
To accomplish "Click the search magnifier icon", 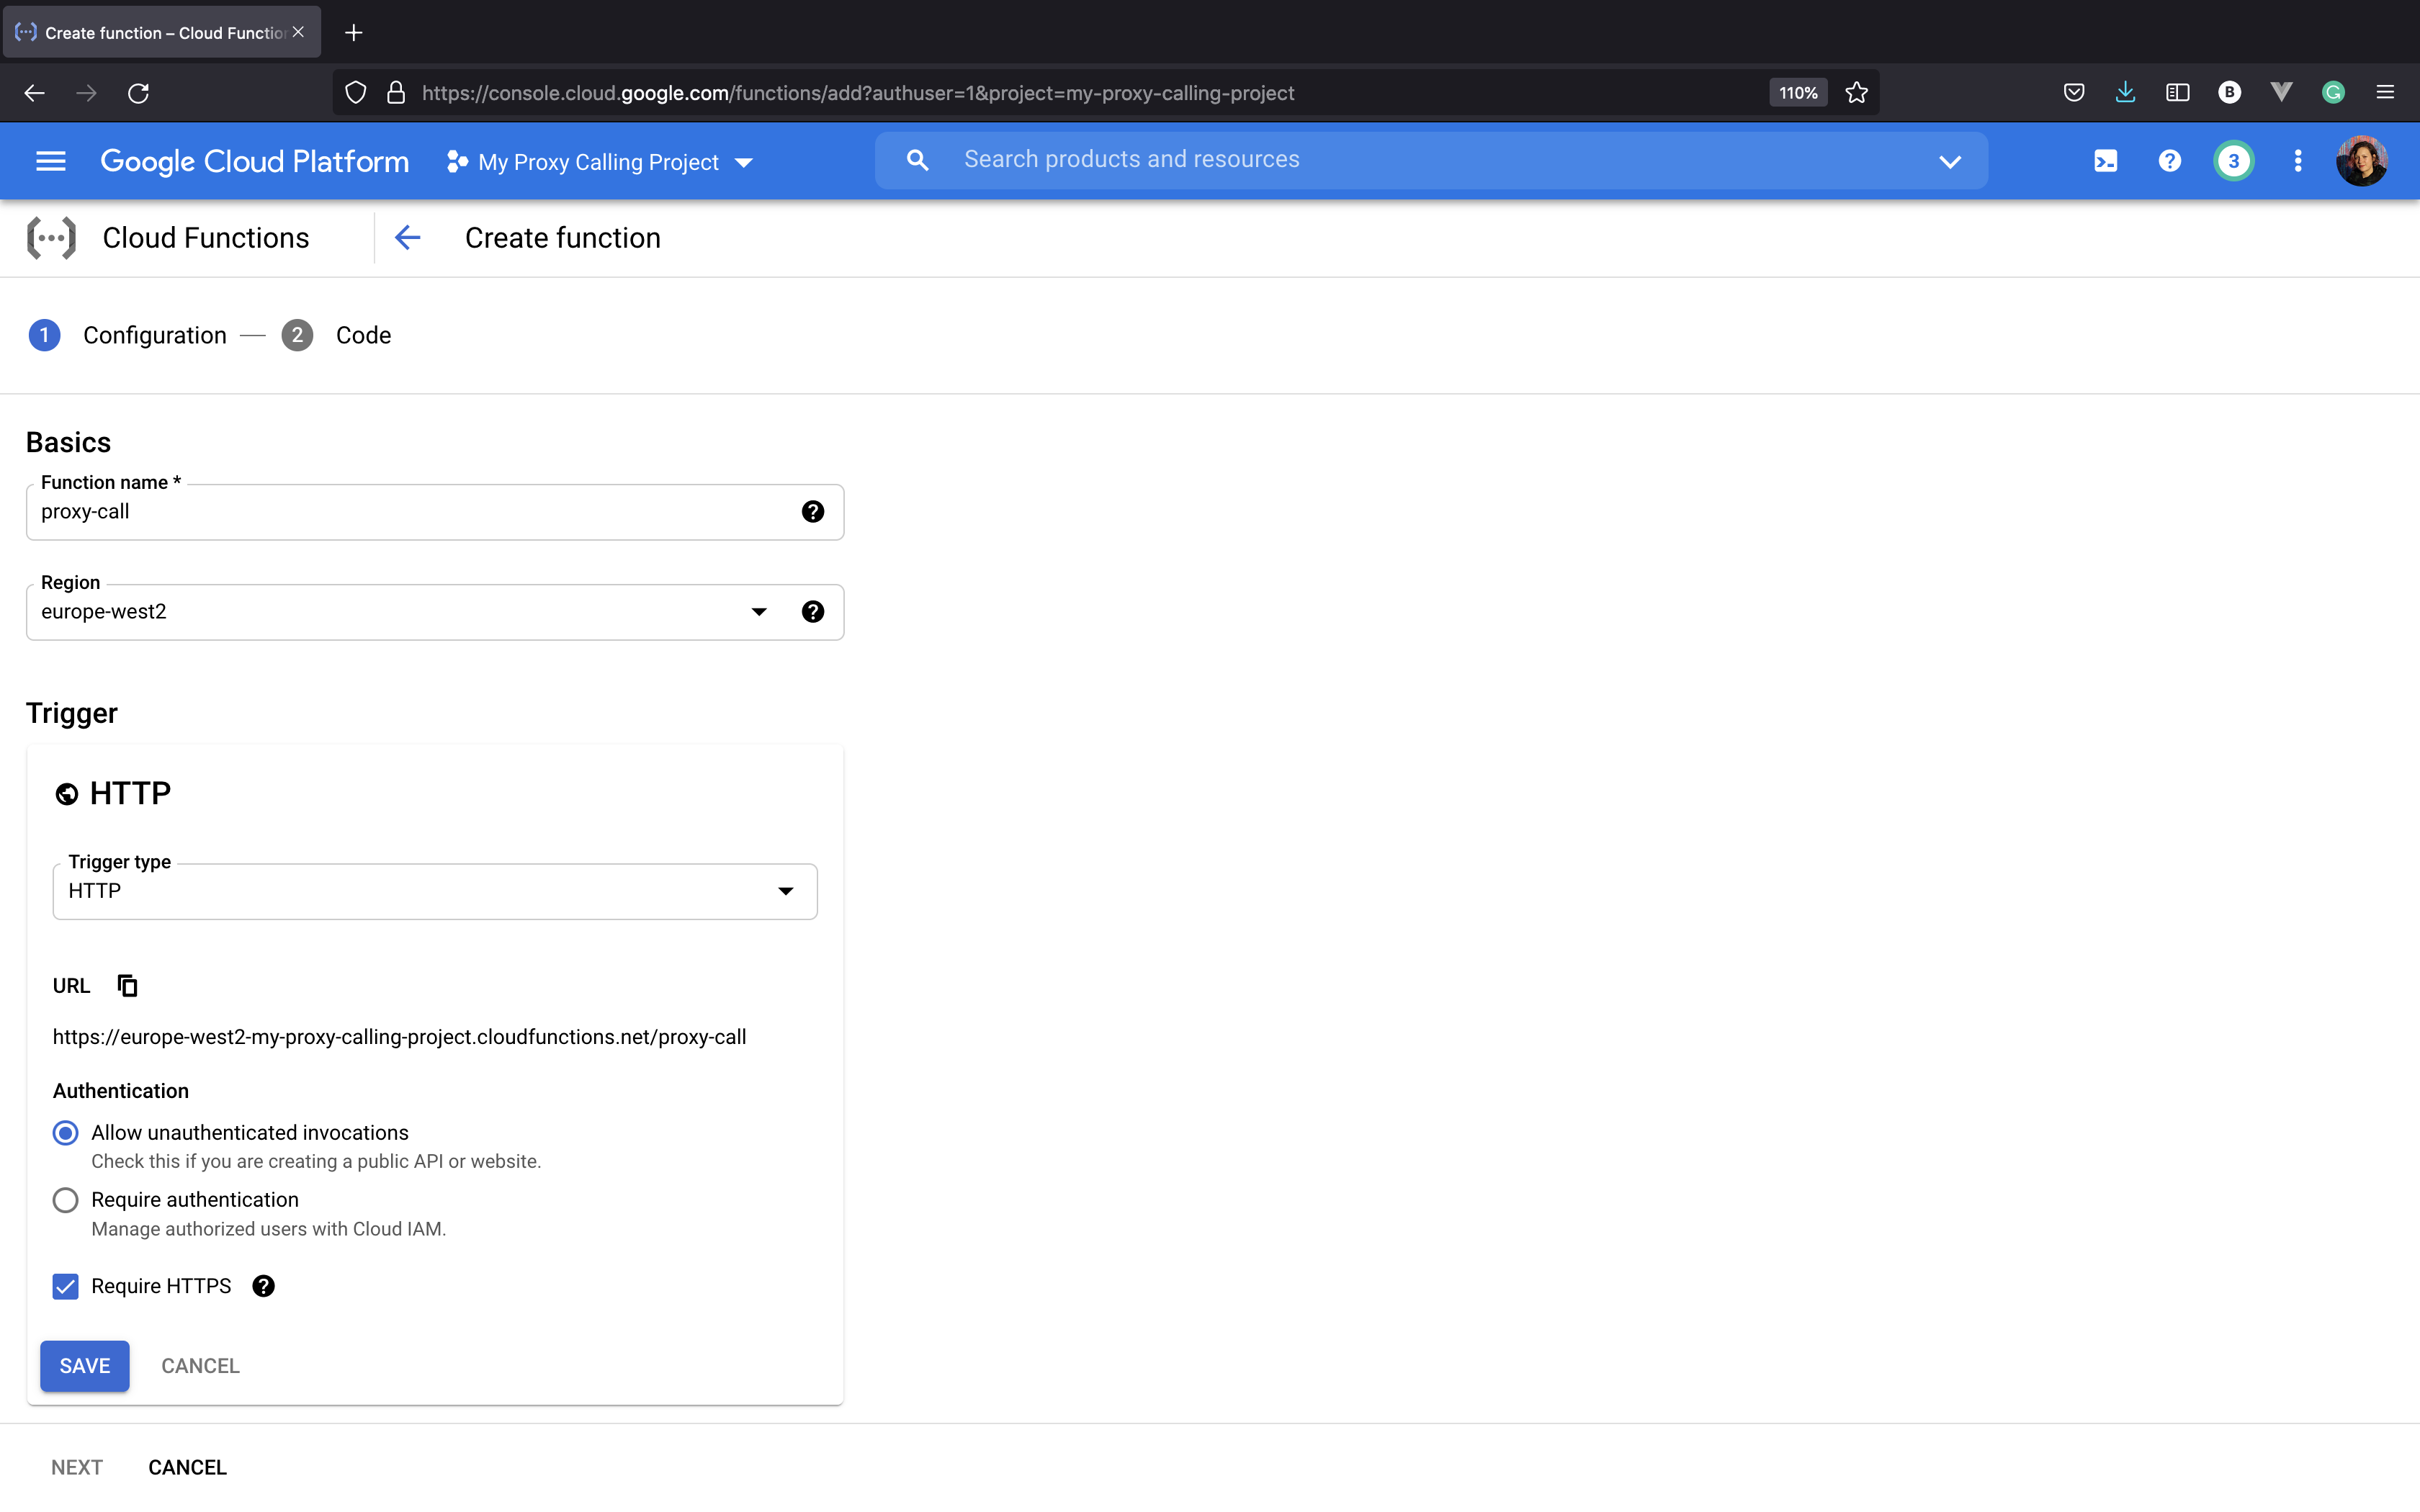I will click(x=917, y=160).
